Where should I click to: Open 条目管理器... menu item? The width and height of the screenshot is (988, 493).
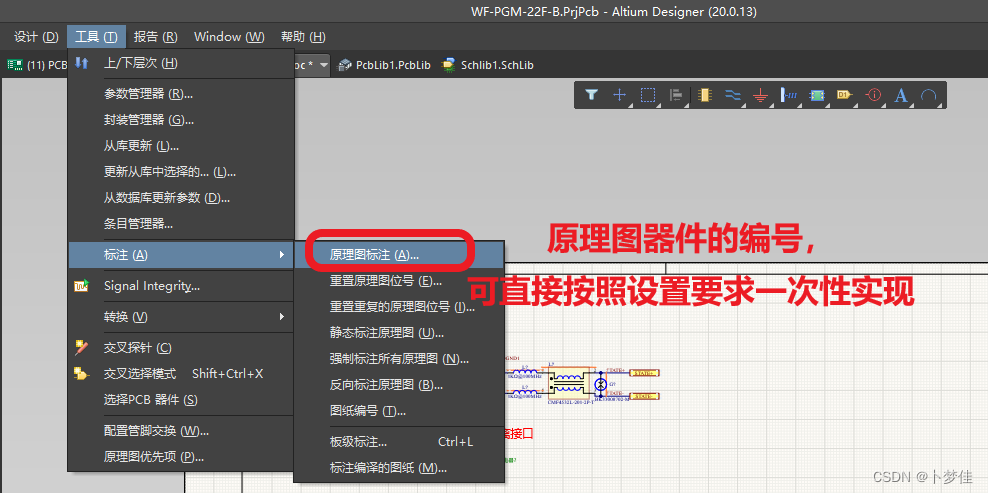click(x=181, y=223)
